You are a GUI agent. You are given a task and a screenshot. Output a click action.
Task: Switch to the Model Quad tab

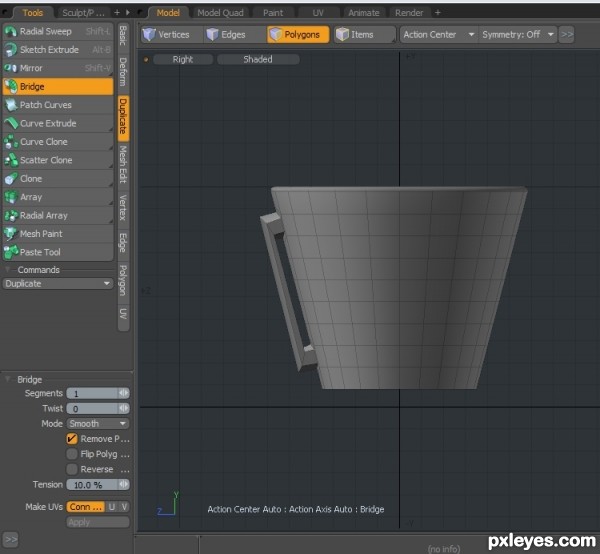click(x=220, y=13)
